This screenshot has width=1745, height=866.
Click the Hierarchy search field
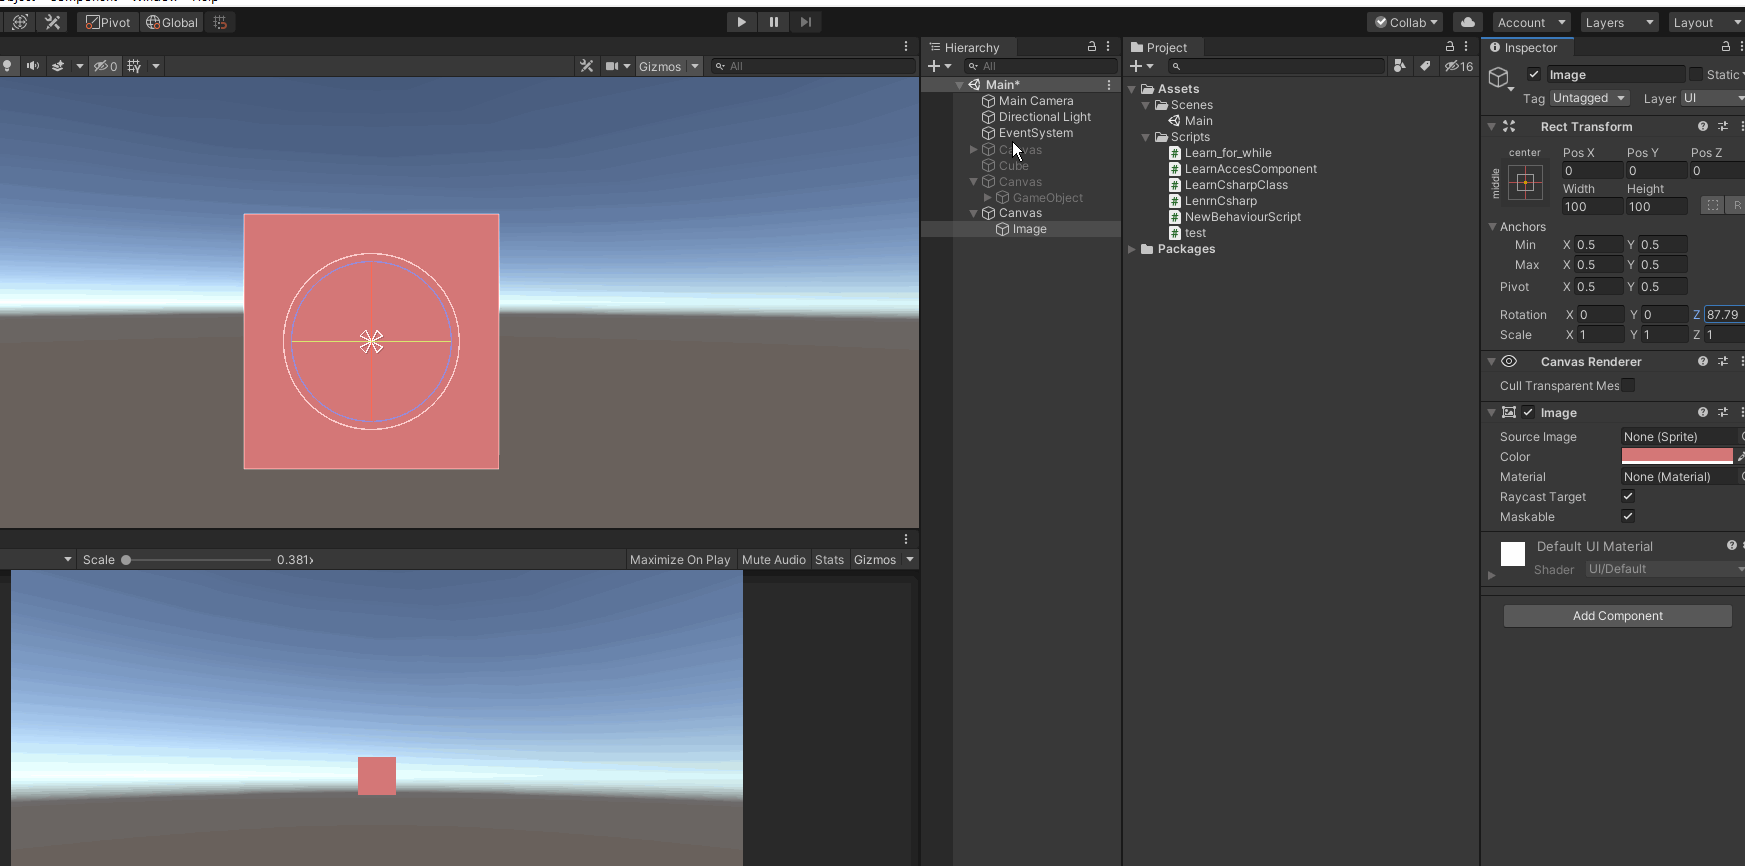1040,66
